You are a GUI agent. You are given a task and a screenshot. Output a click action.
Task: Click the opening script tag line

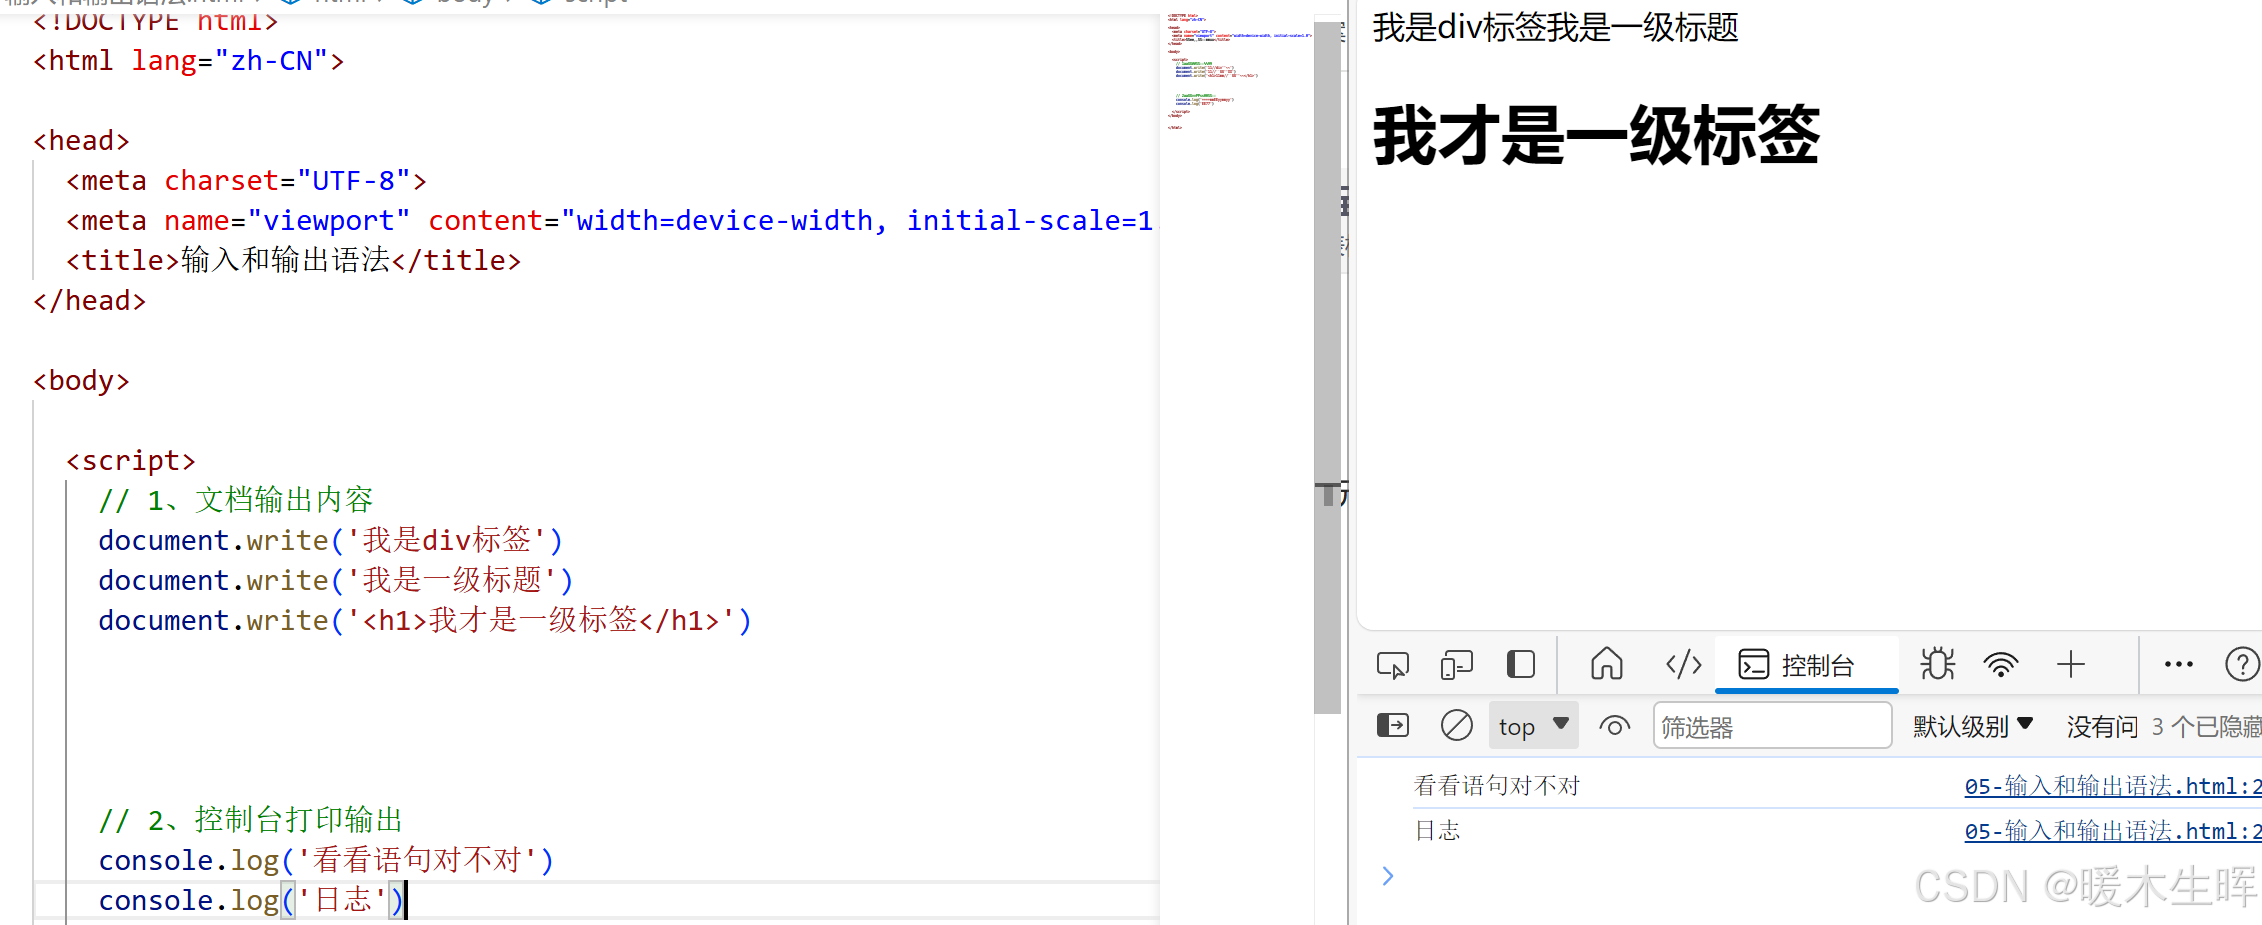click(130, 461)
